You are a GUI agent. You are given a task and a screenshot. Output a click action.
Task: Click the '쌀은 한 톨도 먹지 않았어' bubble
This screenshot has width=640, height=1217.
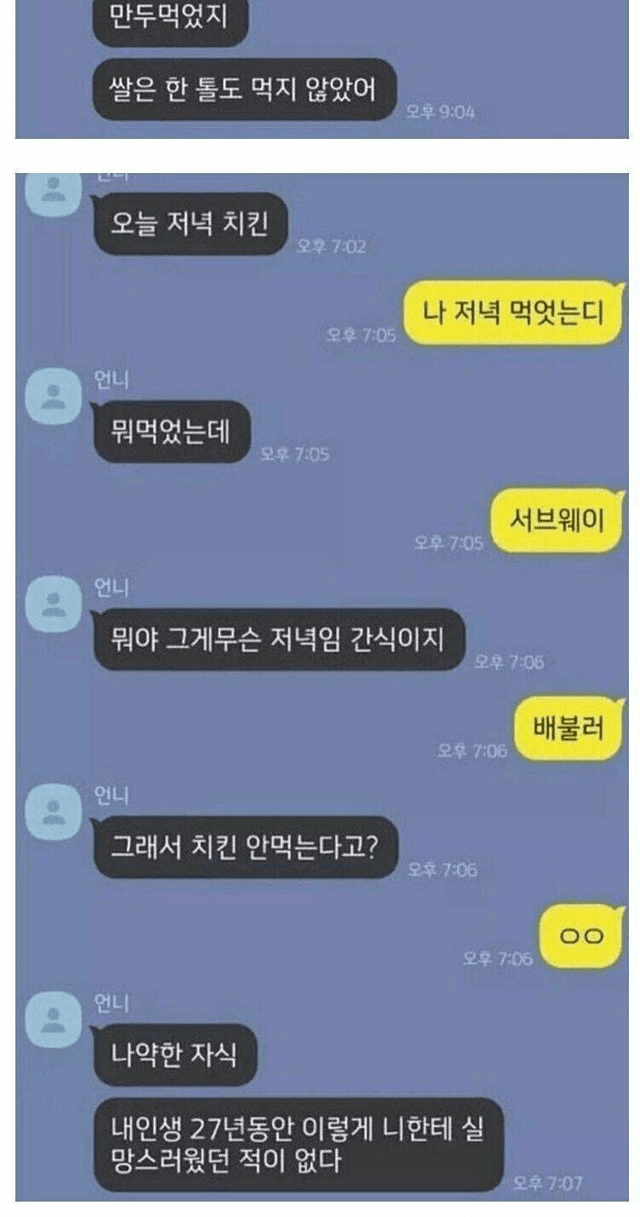click(x=243, y=91)
